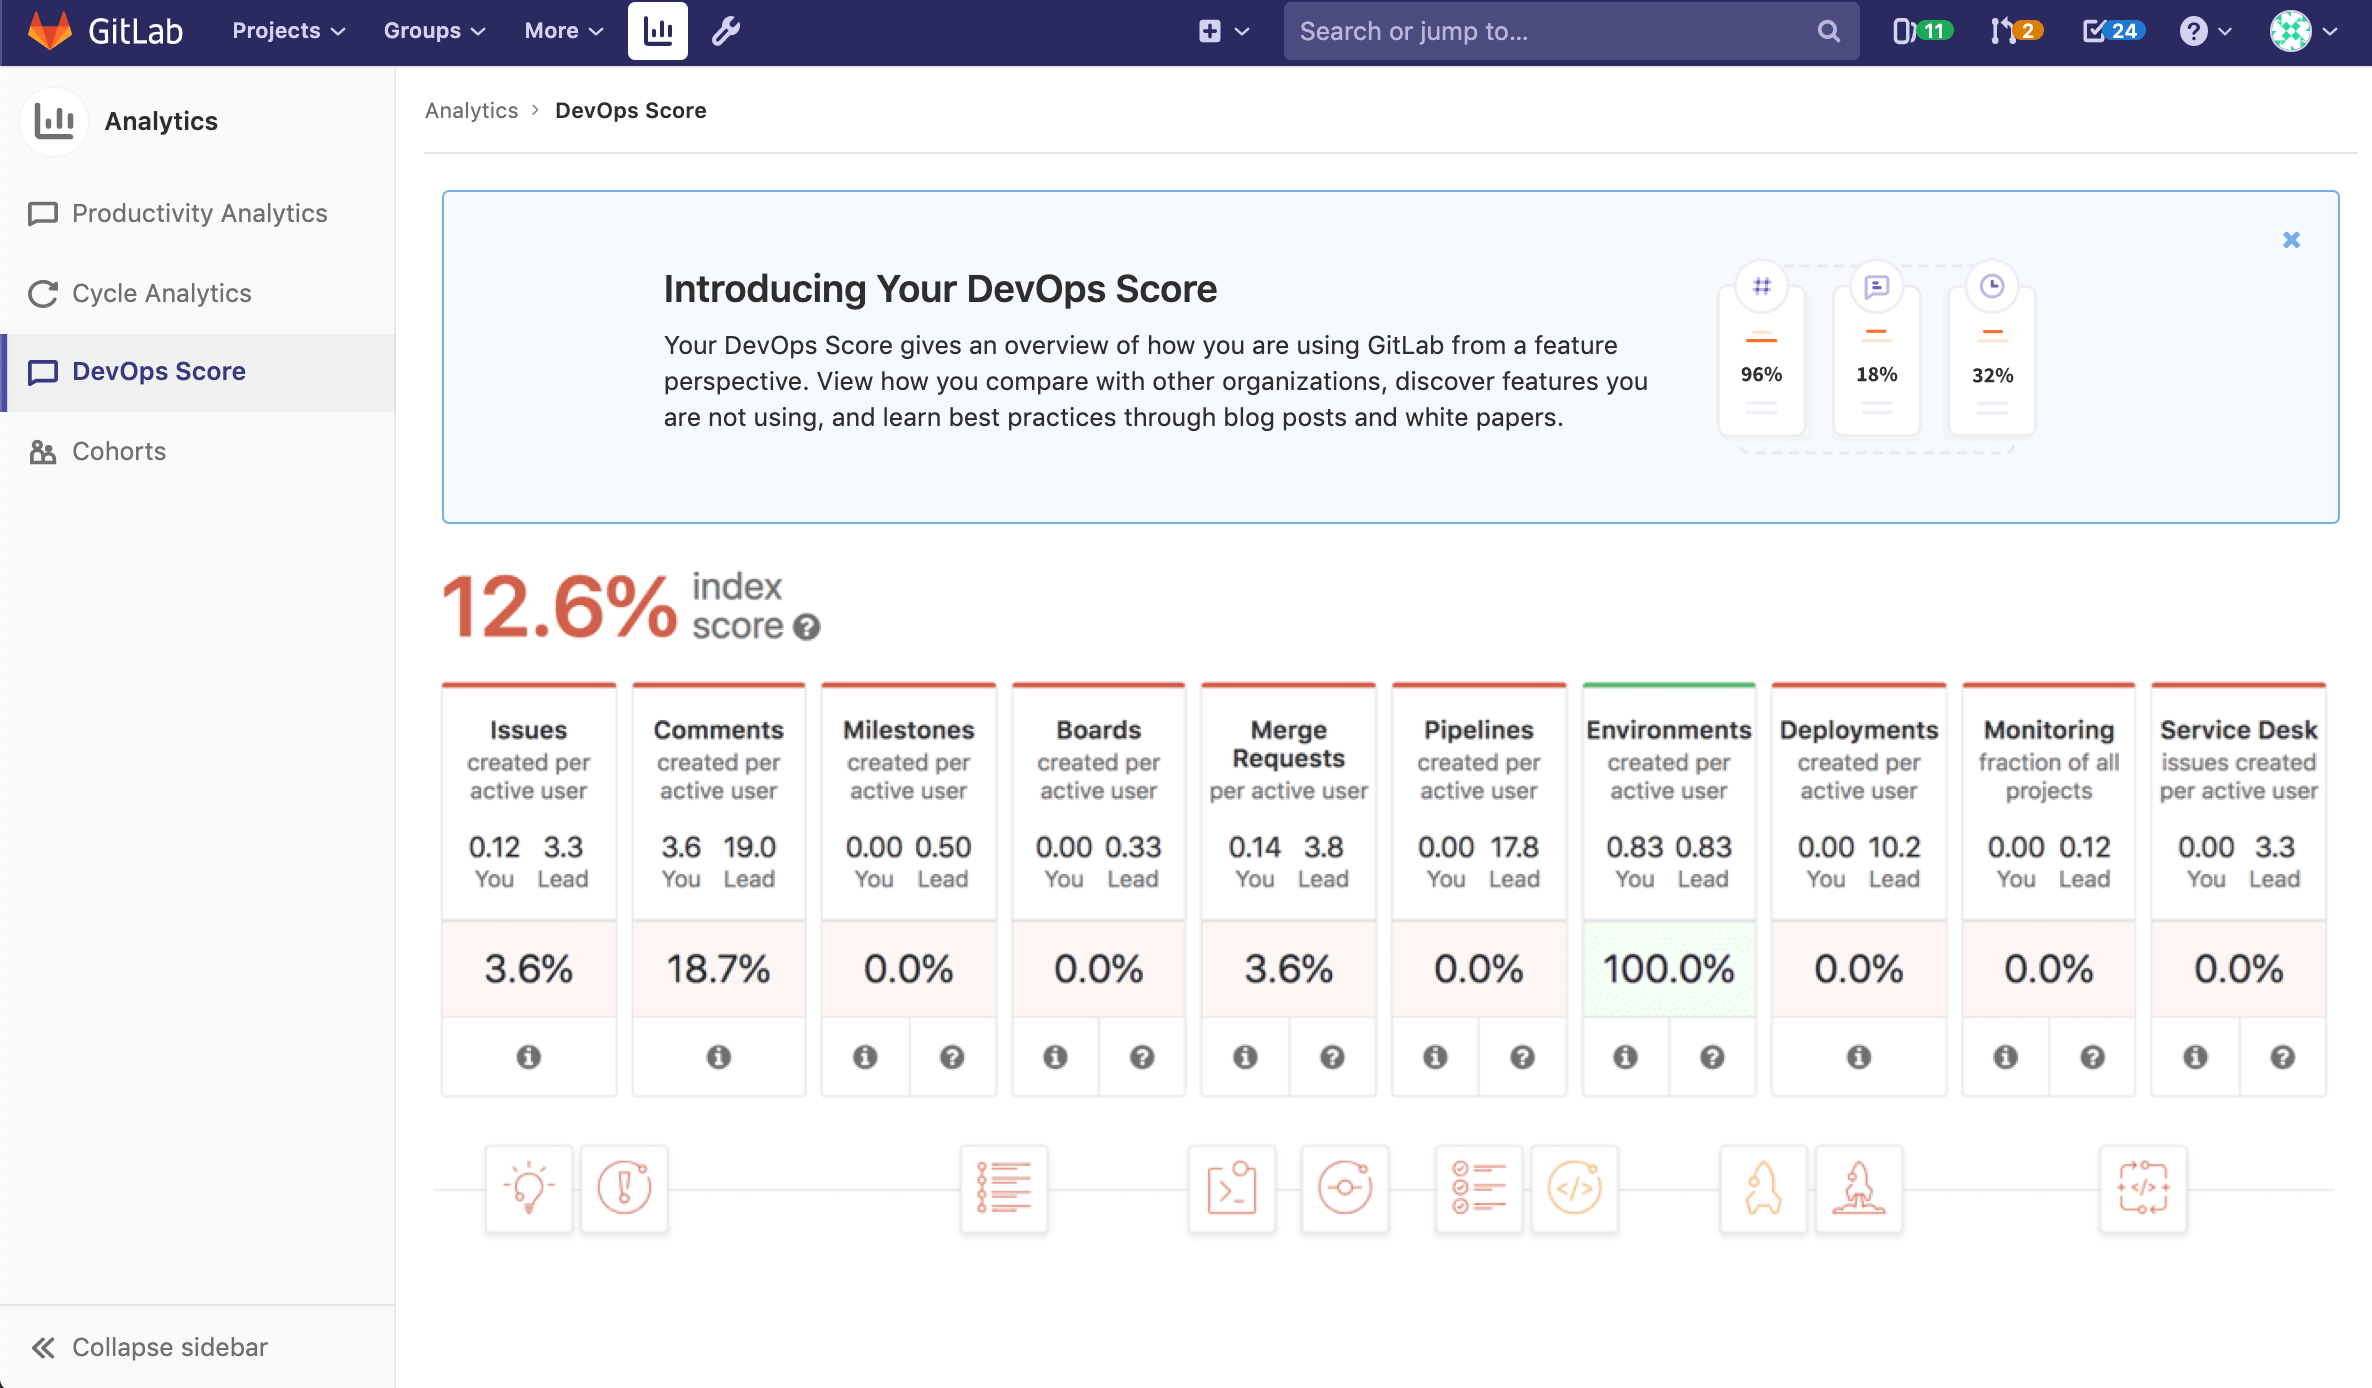Expand the user avatar menu
Screen dimensions: 2372x1388
tap(2301, 31)
